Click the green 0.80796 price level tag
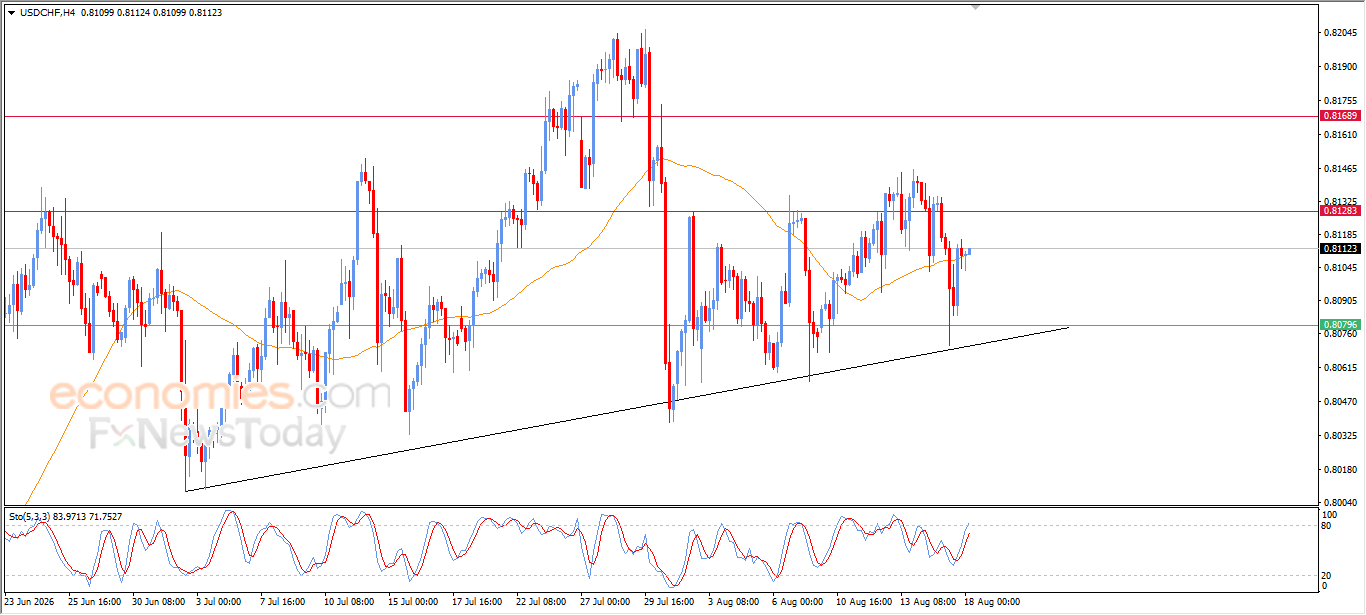This screenshot has width=1366, height=615. (1340, 325)
